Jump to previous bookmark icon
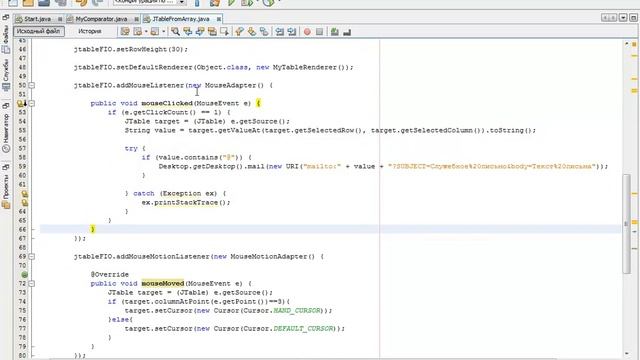The image size is (640, 360). pos(240,31)
